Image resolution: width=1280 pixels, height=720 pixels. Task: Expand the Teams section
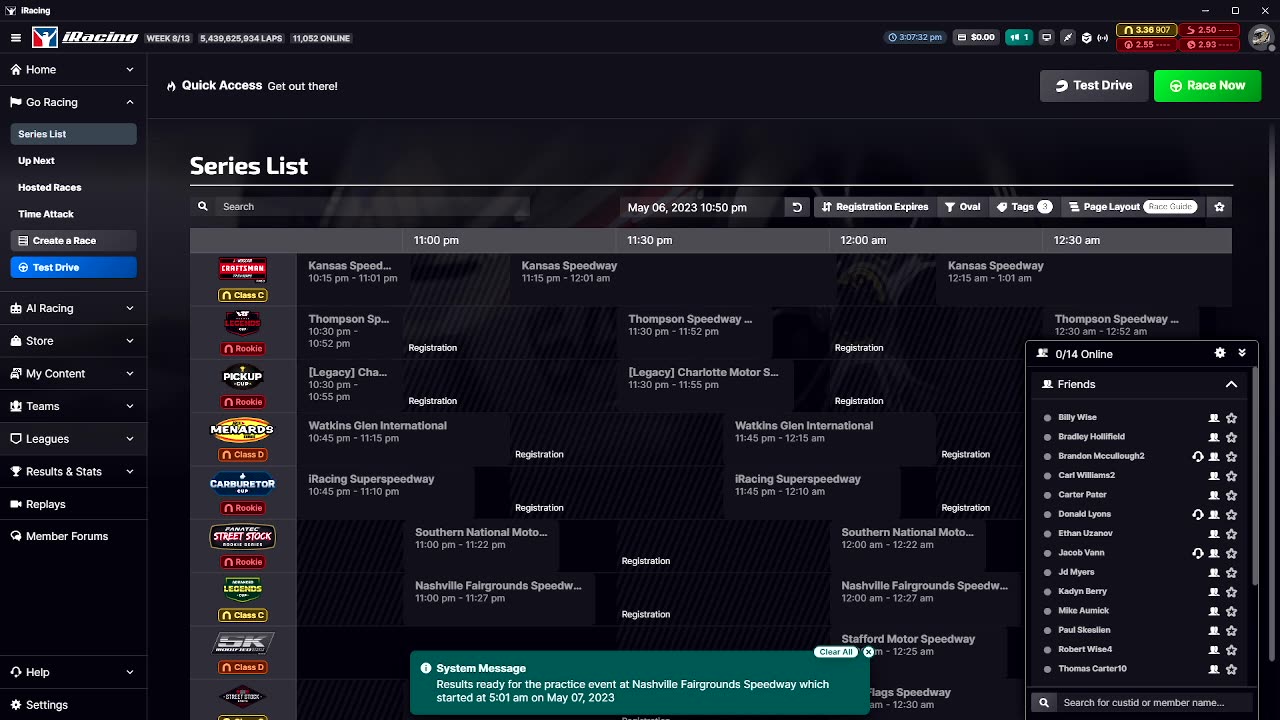(73, 406)
